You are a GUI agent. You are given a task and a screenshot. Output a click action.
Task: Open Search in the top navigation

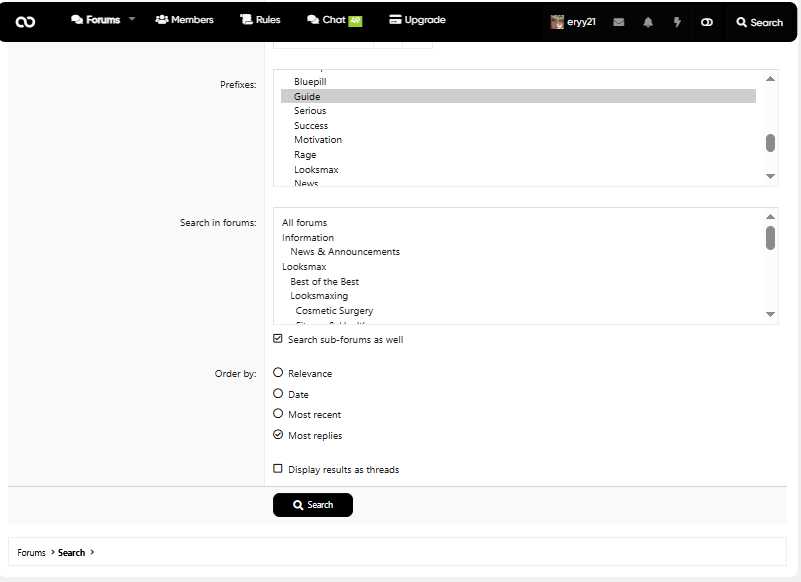759,22
